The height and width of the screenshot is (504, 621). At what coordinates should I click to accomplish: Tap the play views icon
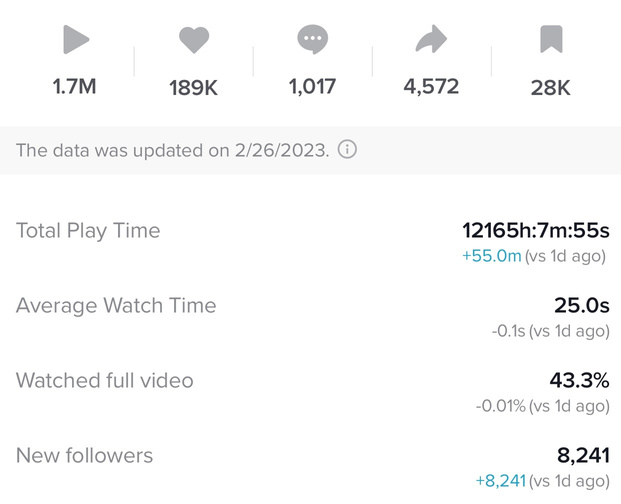coord(76,41)
